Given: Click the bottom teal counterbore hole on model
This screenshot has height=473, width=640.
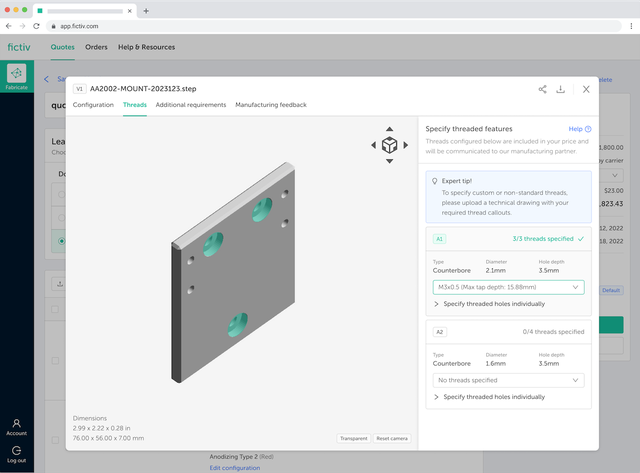Looking at the screenshot, I should 238,325.
